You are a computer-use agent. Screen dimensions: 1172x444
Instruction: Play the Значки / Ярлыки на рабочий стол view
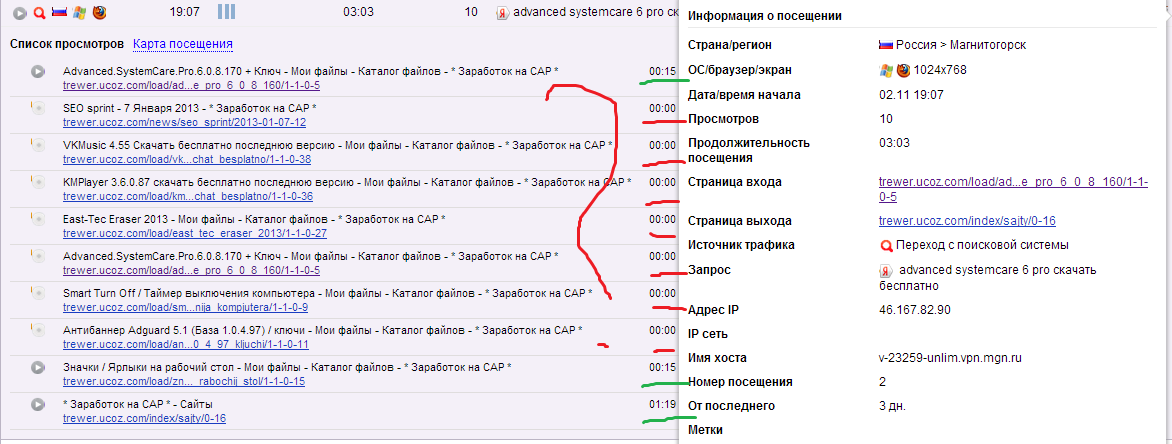click(x=37, y=367)
